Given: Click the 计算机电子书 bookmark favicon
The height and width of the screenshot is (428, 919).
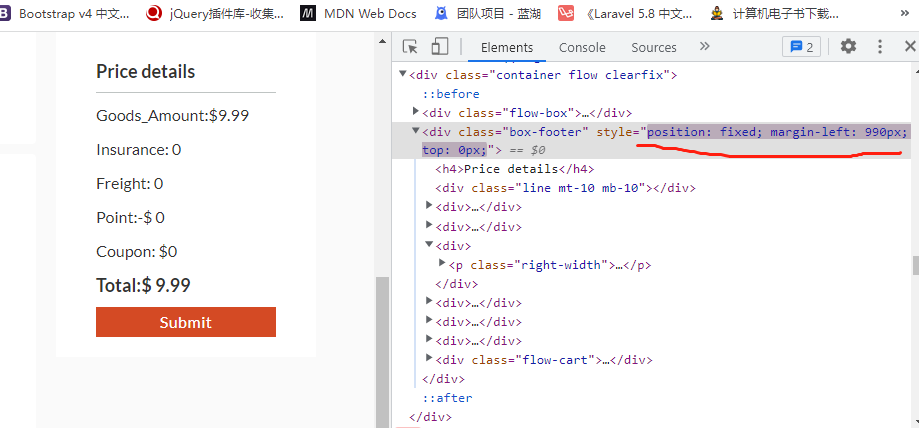Looking at the screenshot, I should (x=716, y=13).
